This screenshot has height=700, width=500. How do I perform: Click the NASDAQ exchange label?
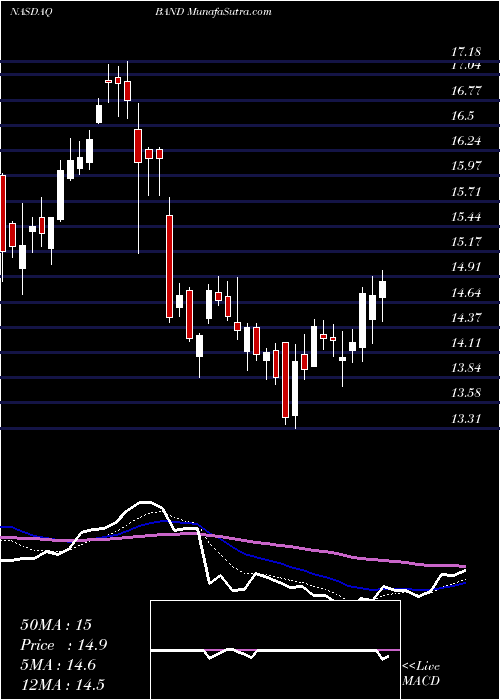(31, 12)
